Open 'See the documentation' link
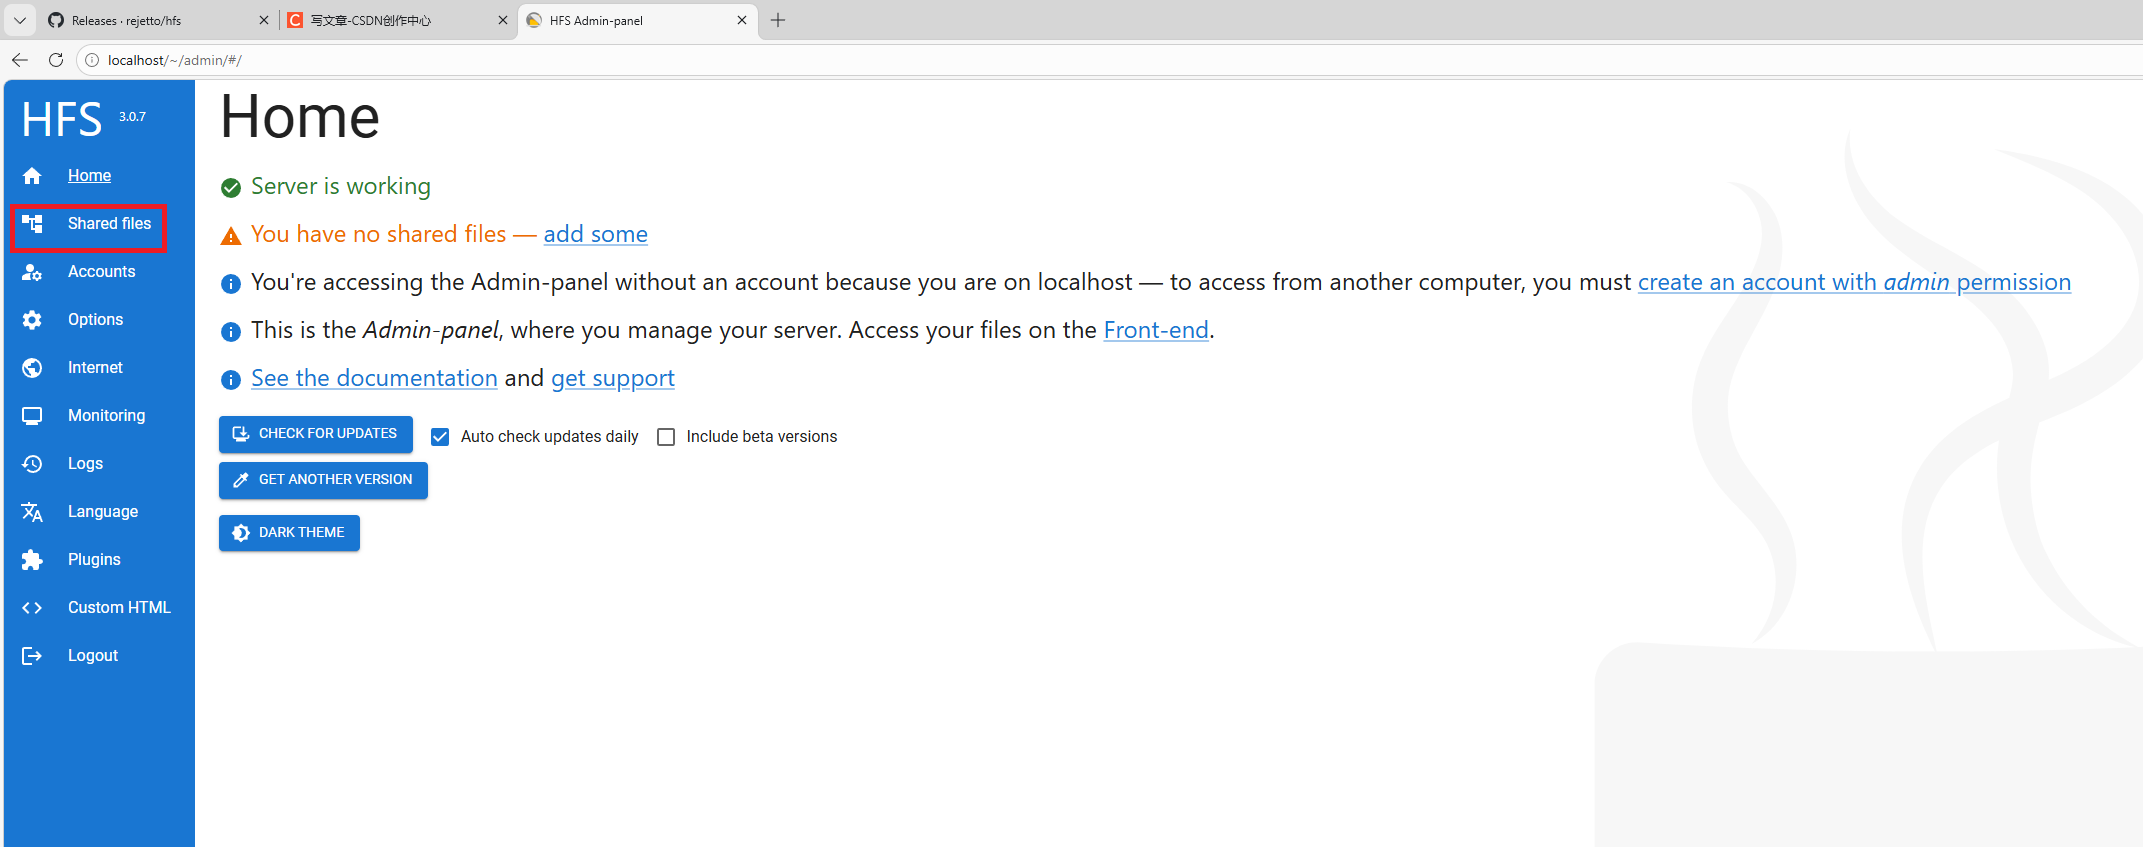The image size is (2143, 847). (374, 378)
